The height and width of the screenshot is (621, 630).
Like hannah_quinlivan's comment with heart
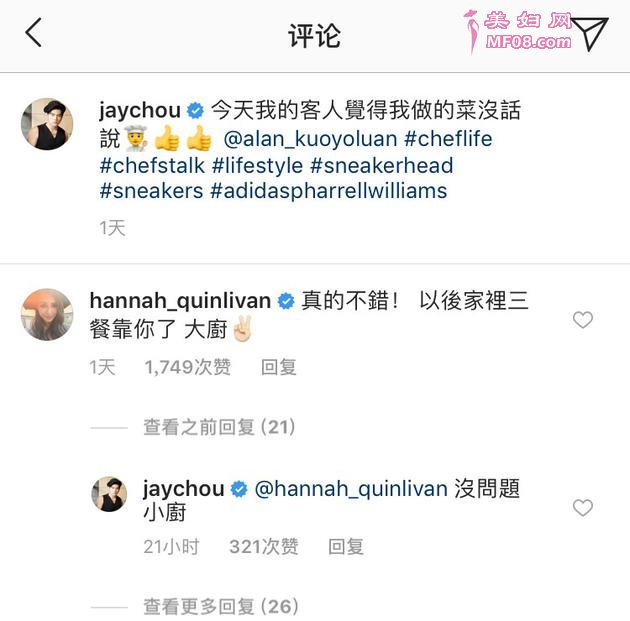(x=583, y=320)
